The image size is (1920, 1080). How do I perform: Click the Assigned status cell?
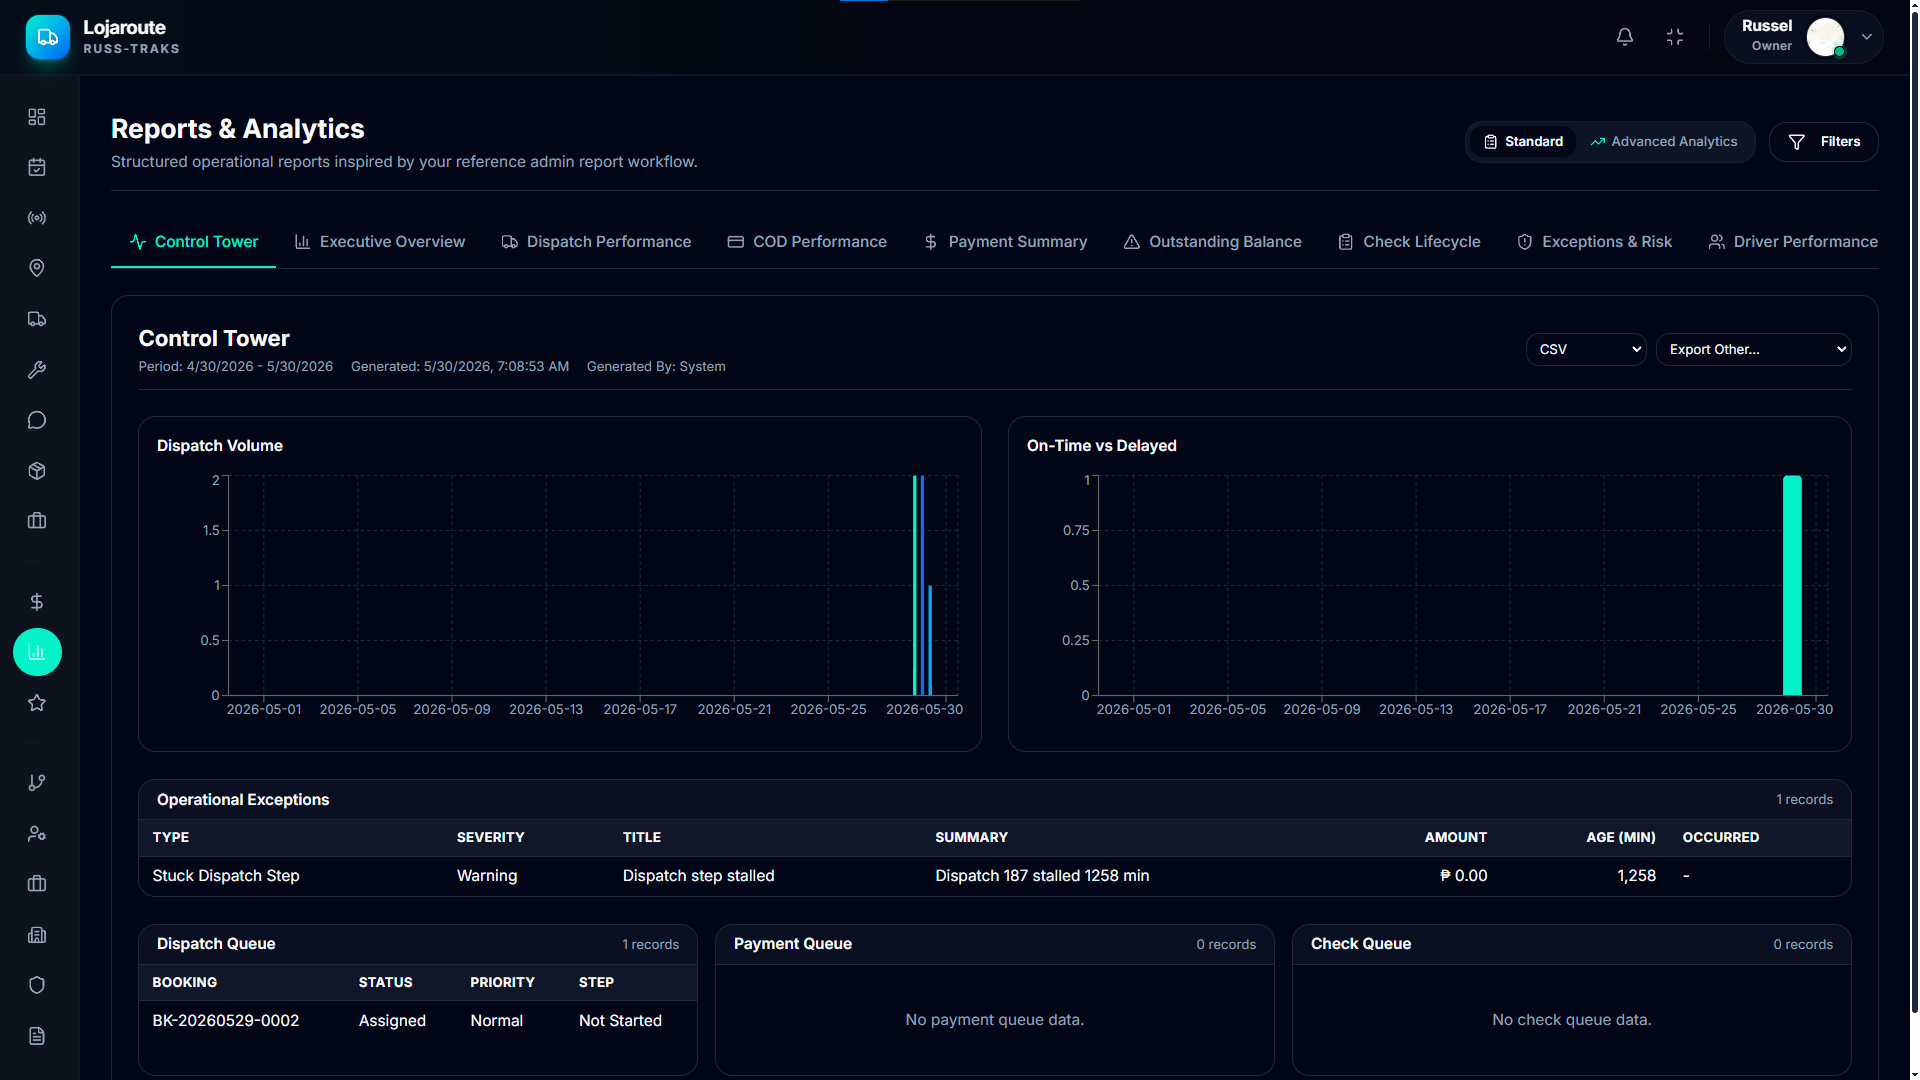tap(392, 1021)
